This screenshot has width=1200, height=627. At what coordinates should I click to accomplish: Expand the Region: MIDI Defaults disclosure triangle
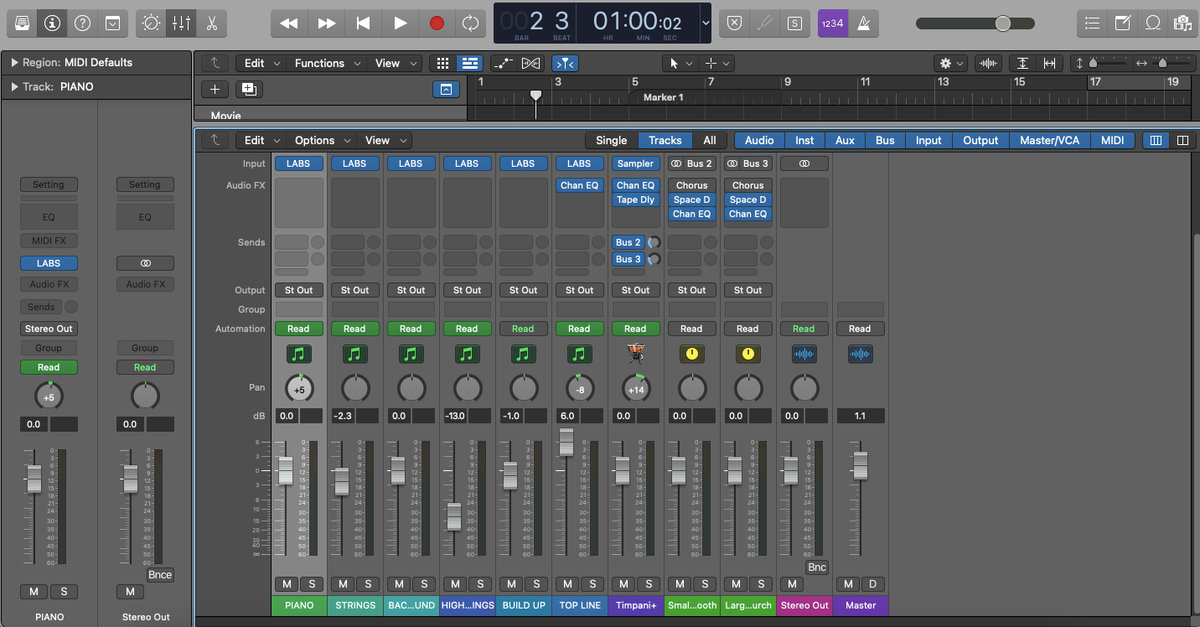pos(14,62)
